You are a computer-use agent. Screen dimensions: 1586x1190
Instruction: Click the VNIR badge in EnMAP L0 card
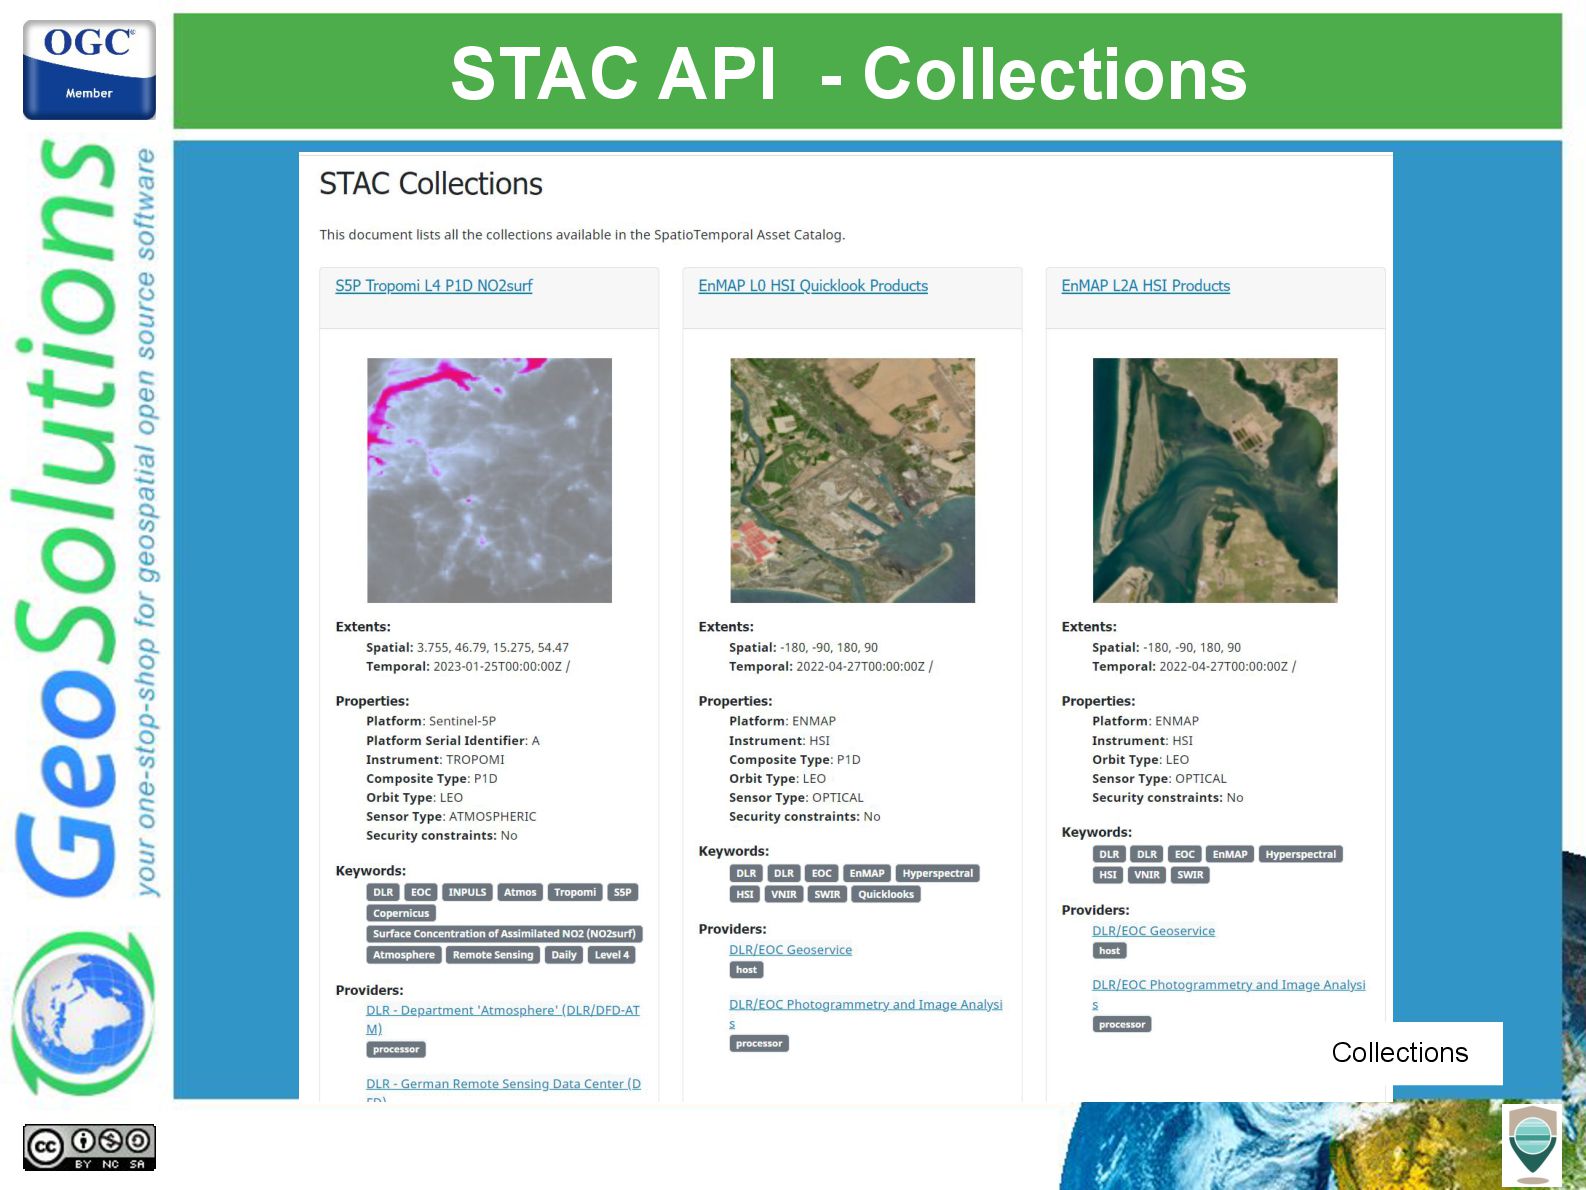point(784,894)
